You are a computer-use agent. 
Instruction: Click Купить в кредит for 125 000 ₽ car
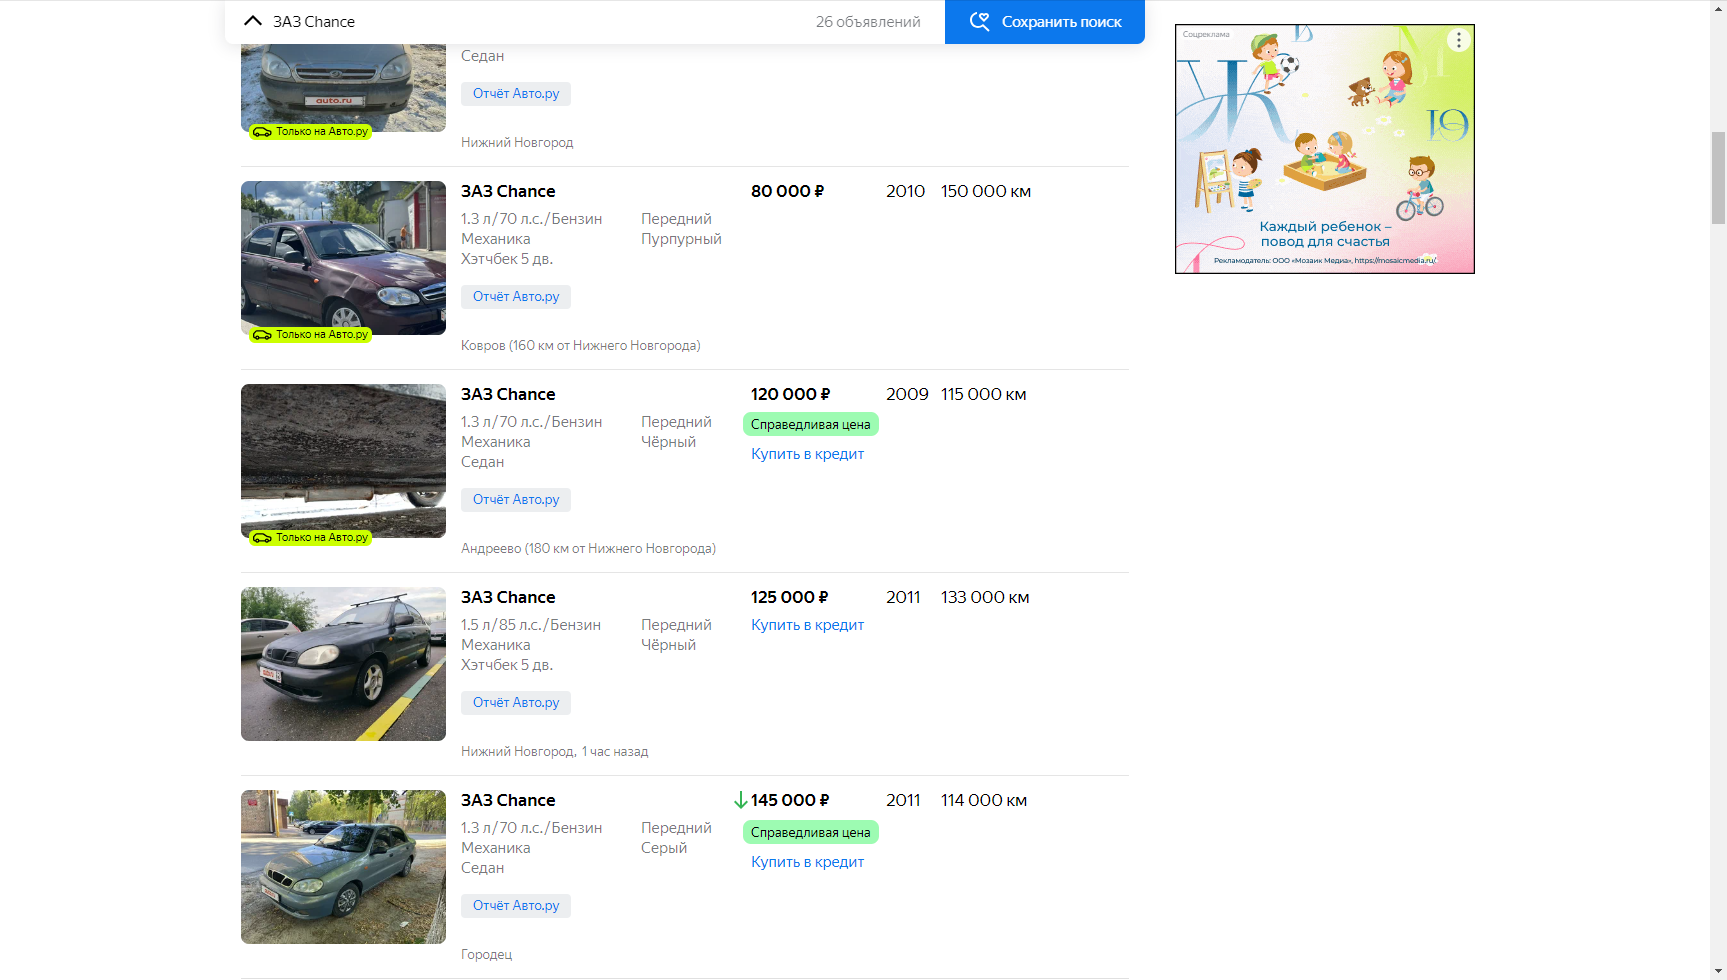(807, 625)
